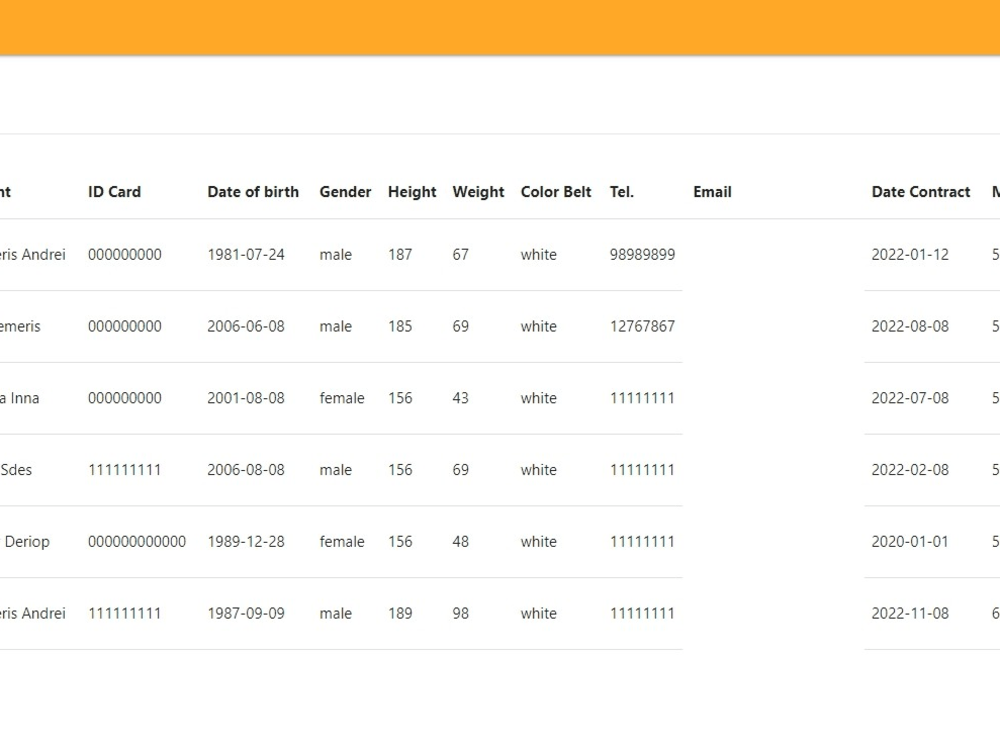Click height value 187
The height and width of the screenshot is (750, 1000).
coord(400,254)
